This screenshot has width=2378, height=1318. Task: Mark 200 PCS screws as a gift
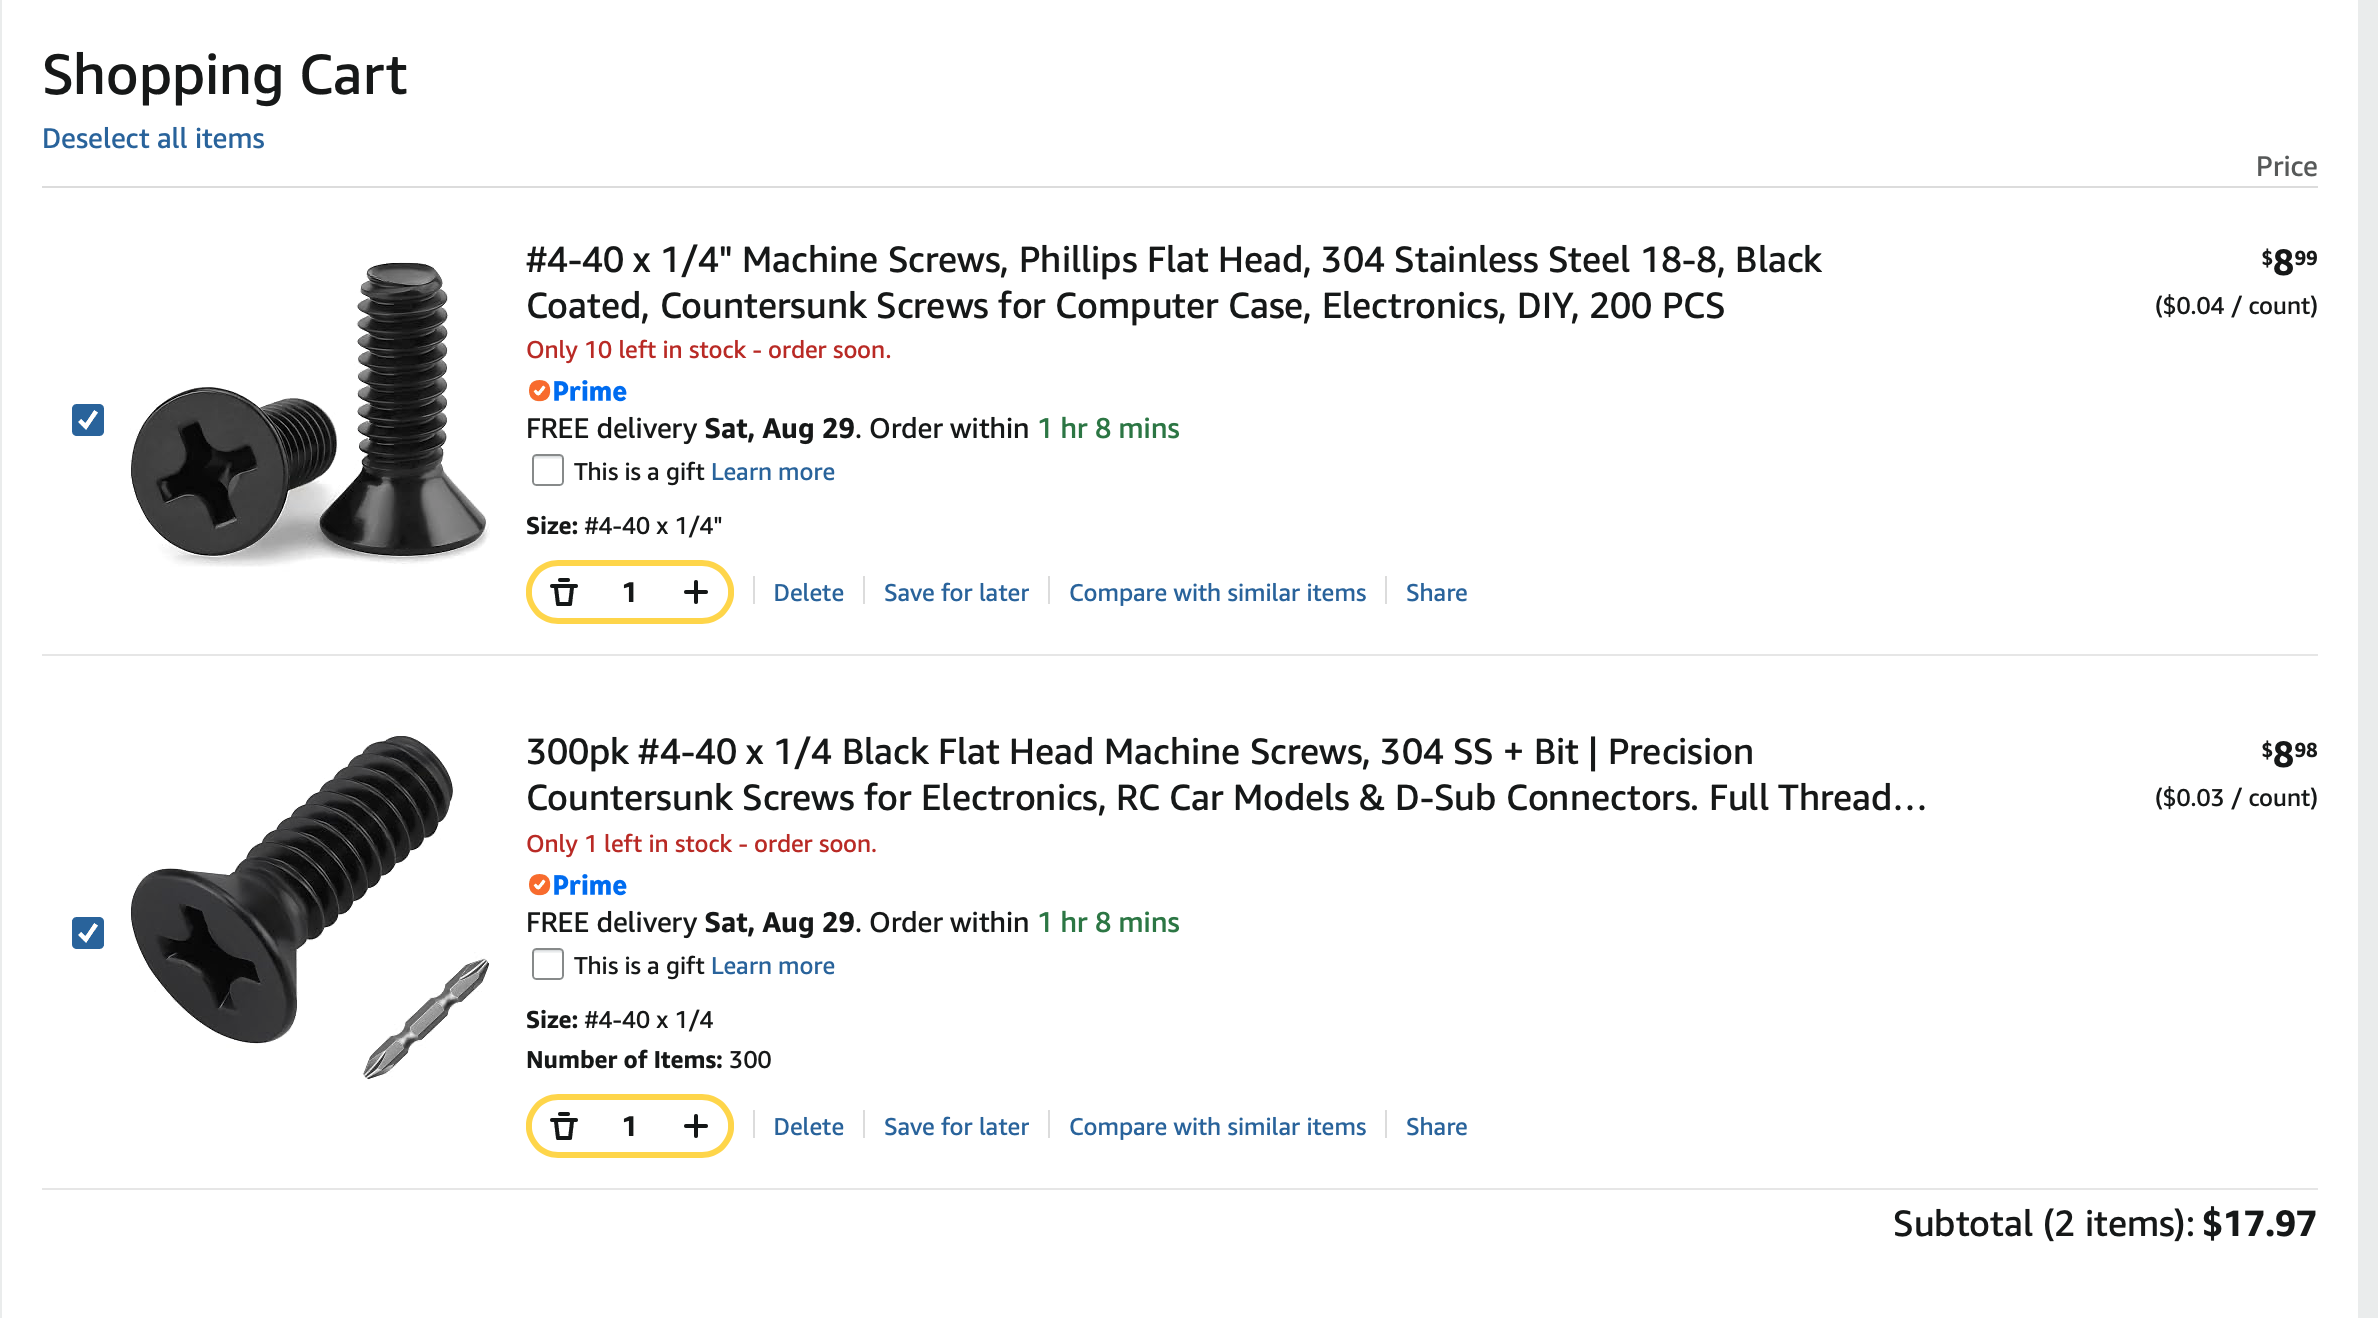(x=548, y=470)
